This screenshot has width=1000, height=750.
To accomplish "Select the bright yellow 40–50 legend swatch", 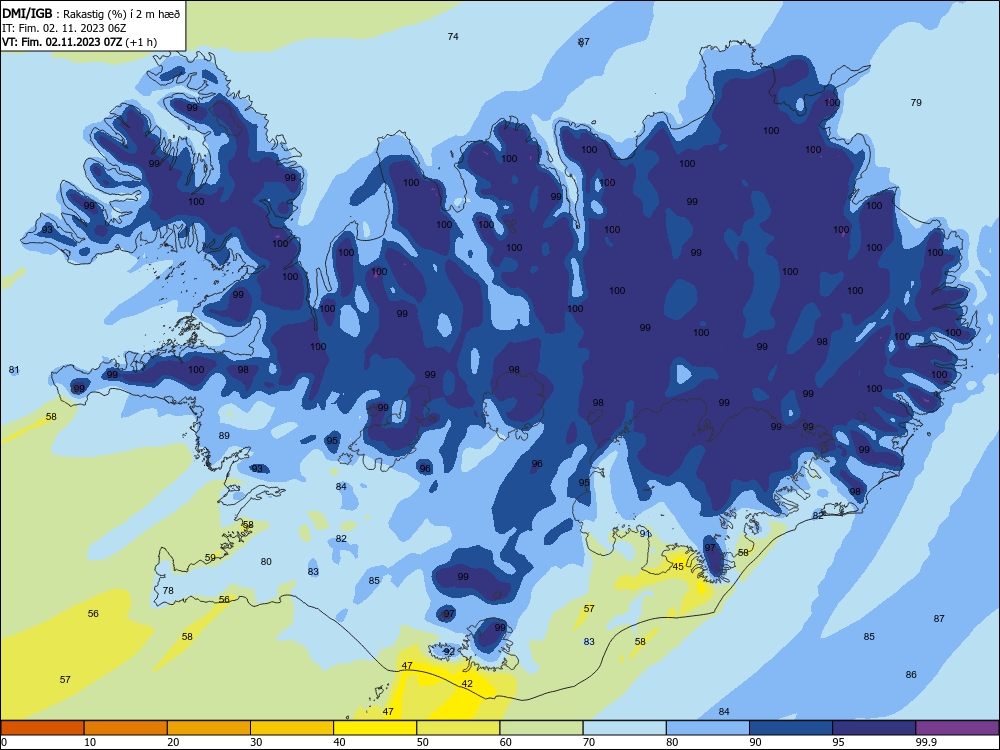I will (x=375, y=728).
